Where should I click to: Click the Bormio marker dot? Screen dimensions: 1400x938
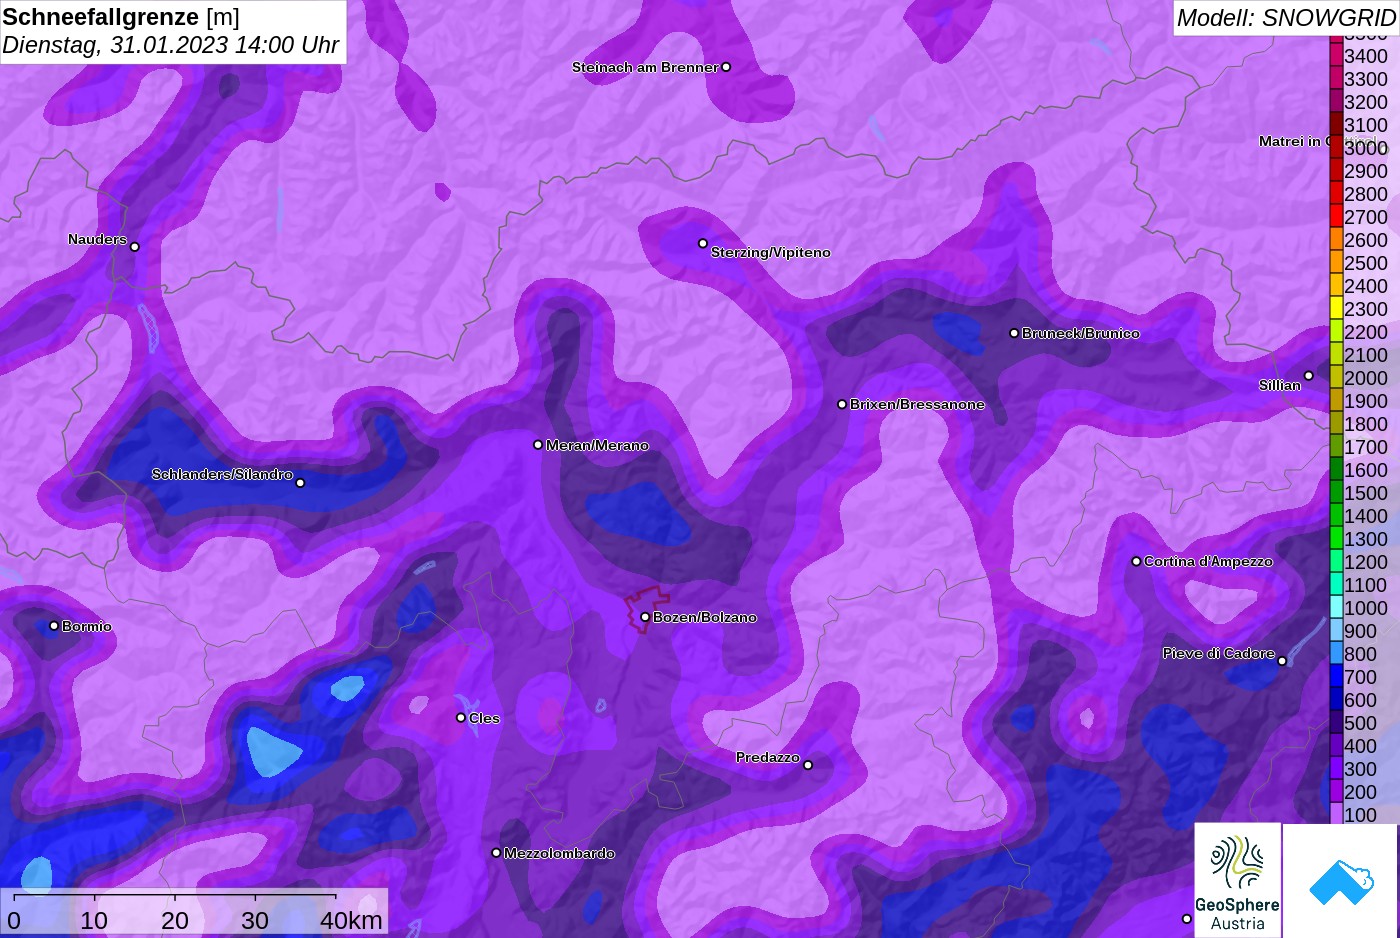(54, 626)
